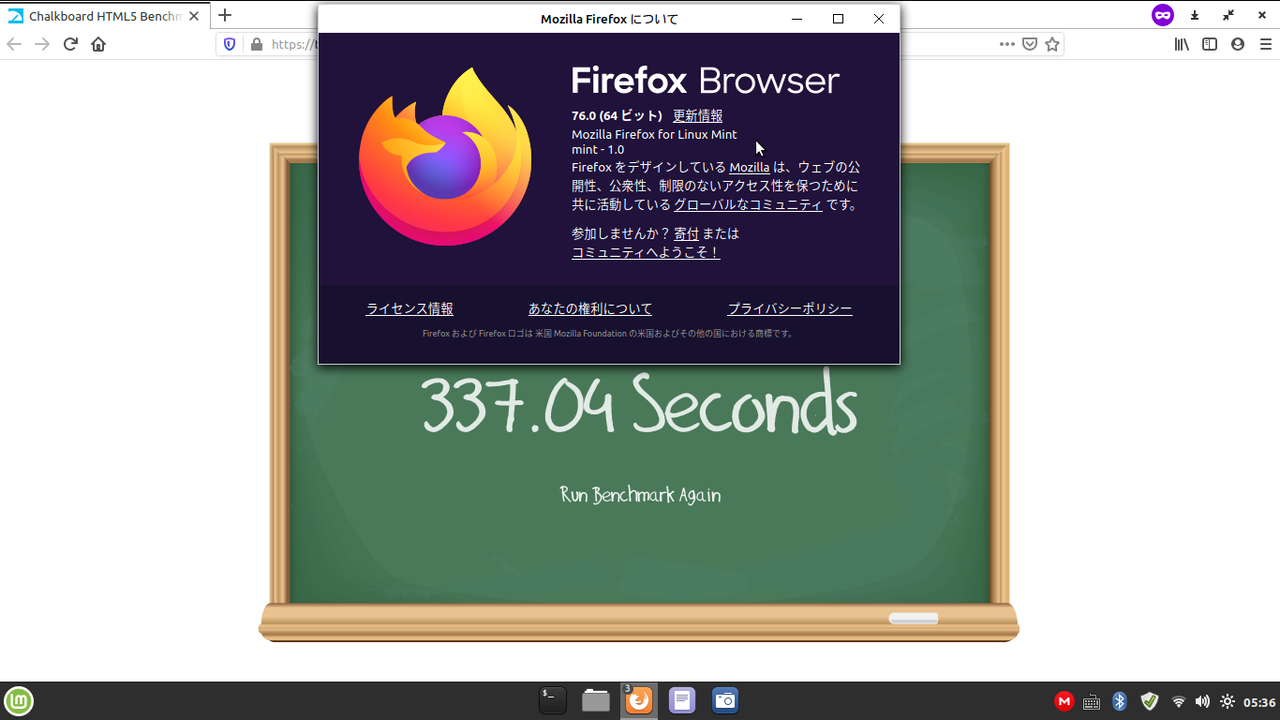Open the Bluetooth tray icon
Image resolution: width=1280 pixels, height=720 pixels.
[1119, 701]
